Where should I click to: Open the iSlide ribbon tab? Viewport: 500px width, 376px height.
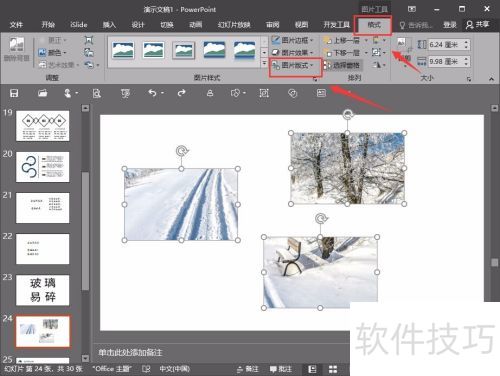click(79, 25)
